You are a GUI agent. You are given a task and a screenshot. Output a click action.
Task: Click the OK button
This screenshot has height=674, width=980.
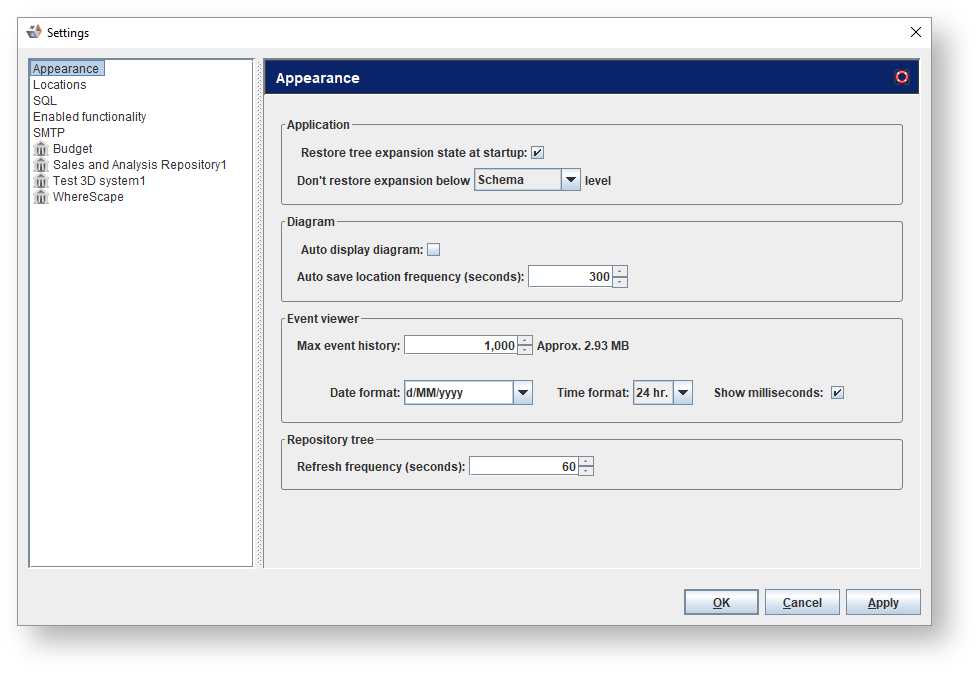(x=721, y=603)
